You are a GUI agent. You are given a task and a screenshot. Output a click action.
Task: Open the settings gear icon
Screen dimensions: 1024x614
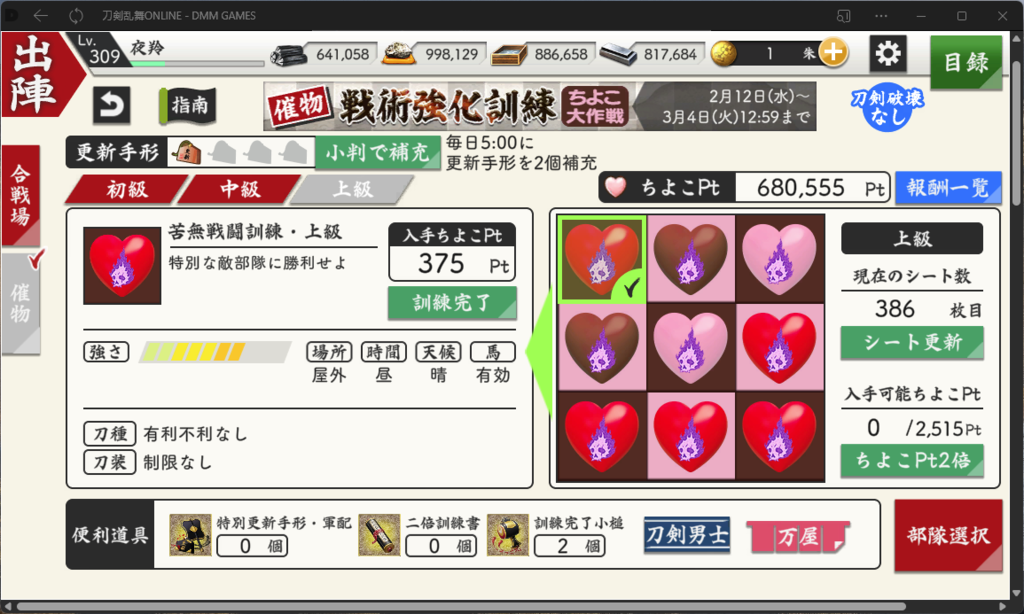pyautogui.click(x=888, y=54)
